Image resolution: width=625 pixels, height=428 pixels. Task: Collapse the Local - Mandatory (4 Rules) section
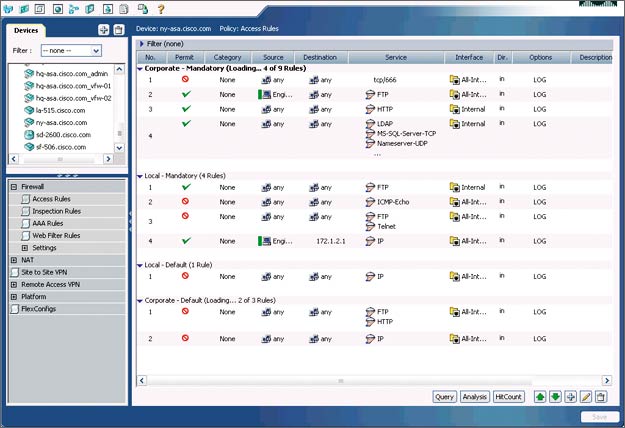pyautogui.click(x=140, y=176)
